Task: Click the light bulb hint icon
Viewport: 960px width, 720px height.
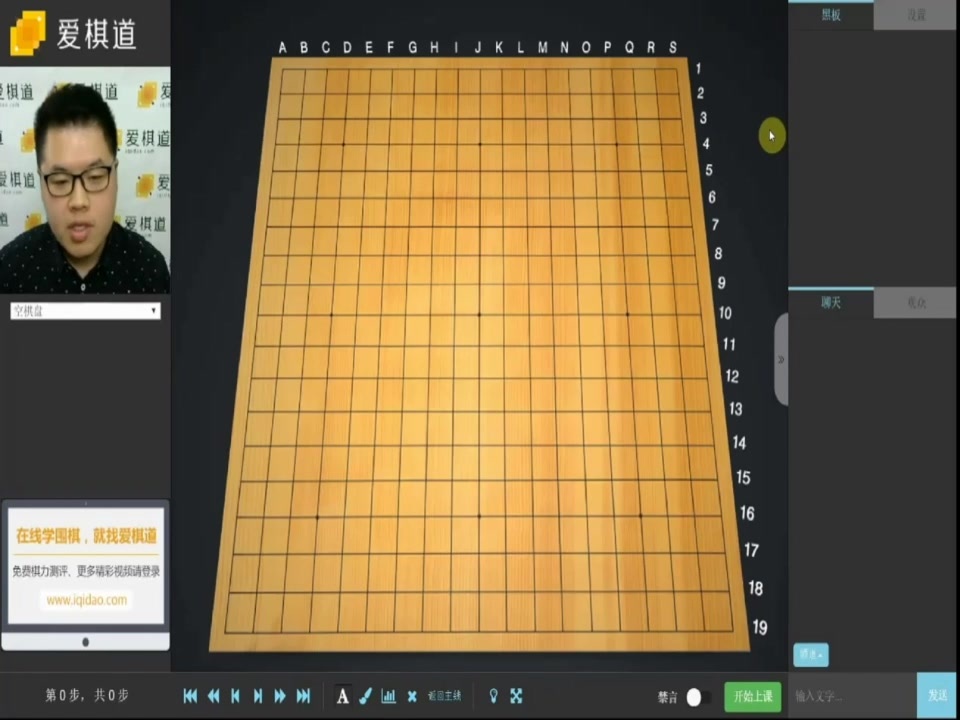Action: pyautogui.click(x=493, y=696)
